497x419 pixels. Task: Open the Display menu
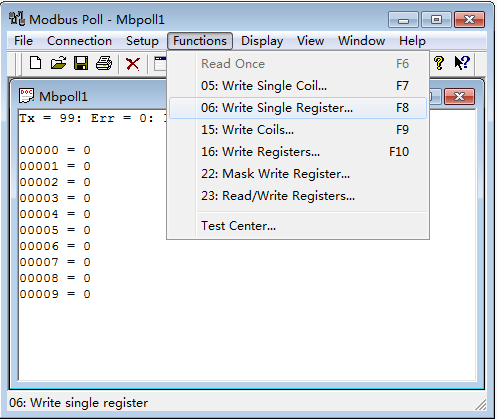[x=262, y=41]
